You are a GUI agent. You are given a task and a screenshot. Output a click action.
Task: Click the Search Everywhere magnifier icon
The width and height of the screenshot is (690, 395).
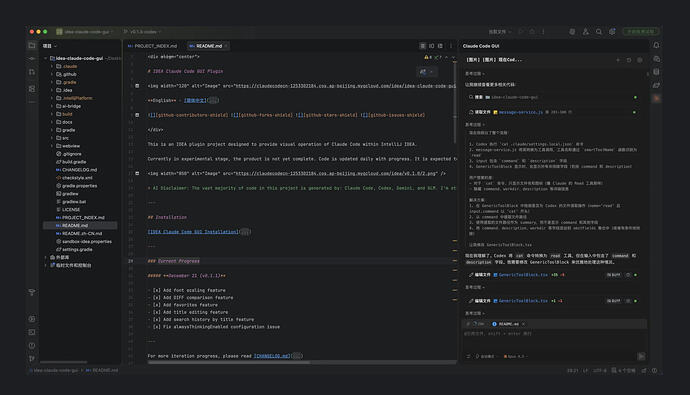pyautogui.click(x=599, y=32)
